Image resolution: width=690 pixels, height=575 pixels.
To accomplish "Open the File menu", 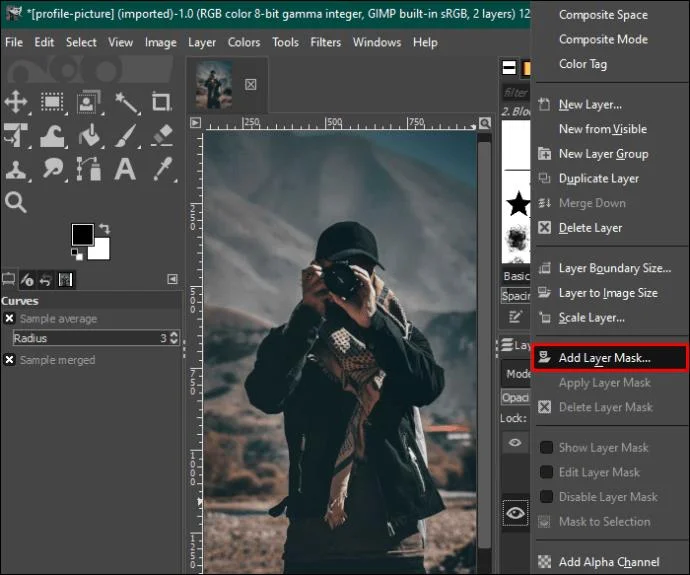I will tap(14, 42).
